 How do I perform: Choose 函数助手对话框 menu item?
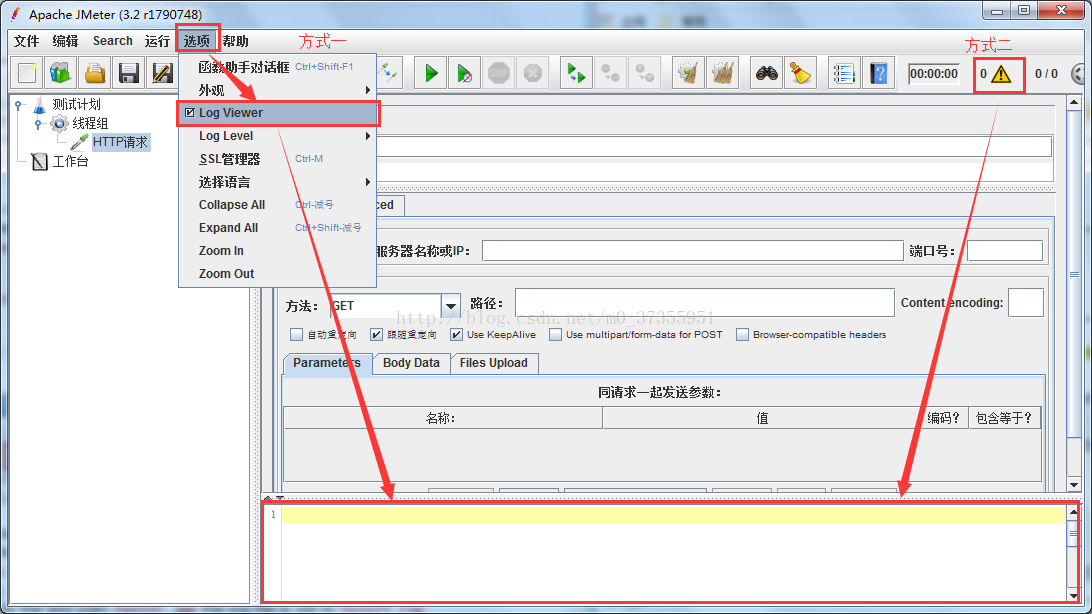278,68
